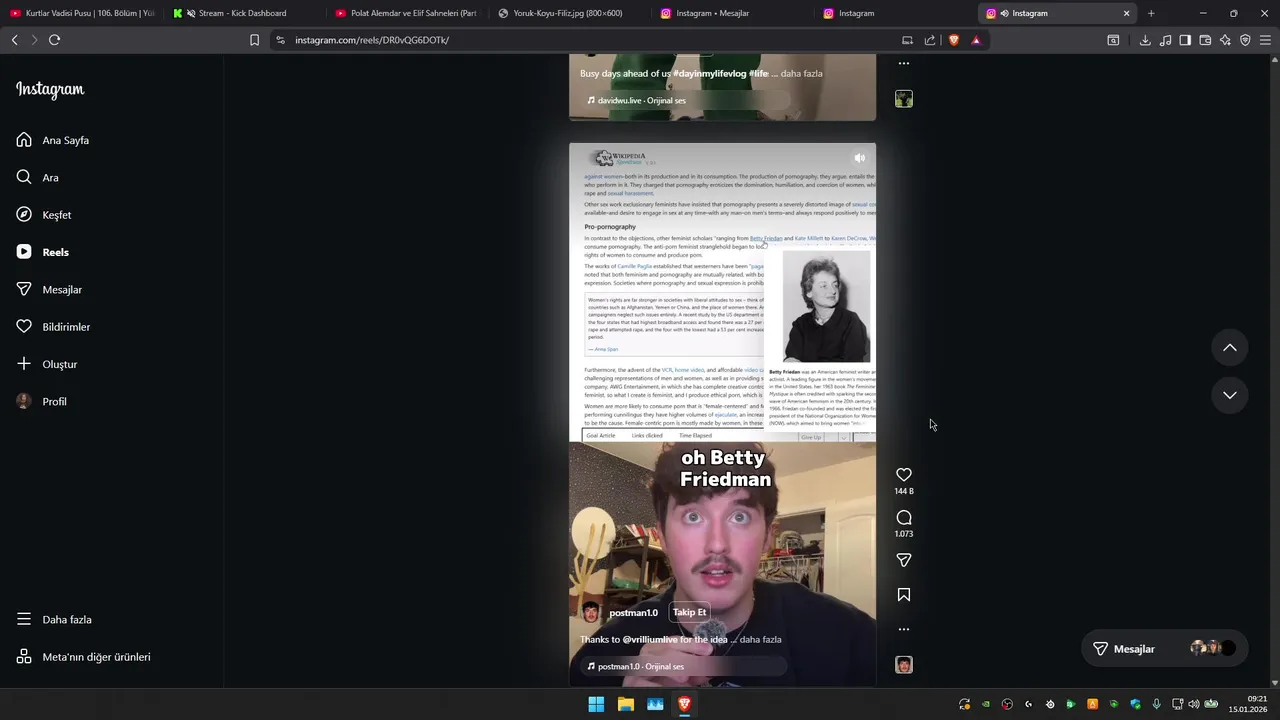
Task: Open floating Mesajlar panel
Action: pos(1165,649)
